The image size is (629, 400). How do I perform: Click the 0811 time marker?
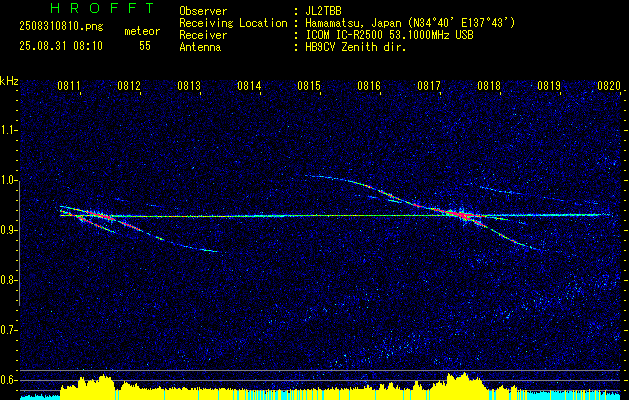(x=69, y=86)
